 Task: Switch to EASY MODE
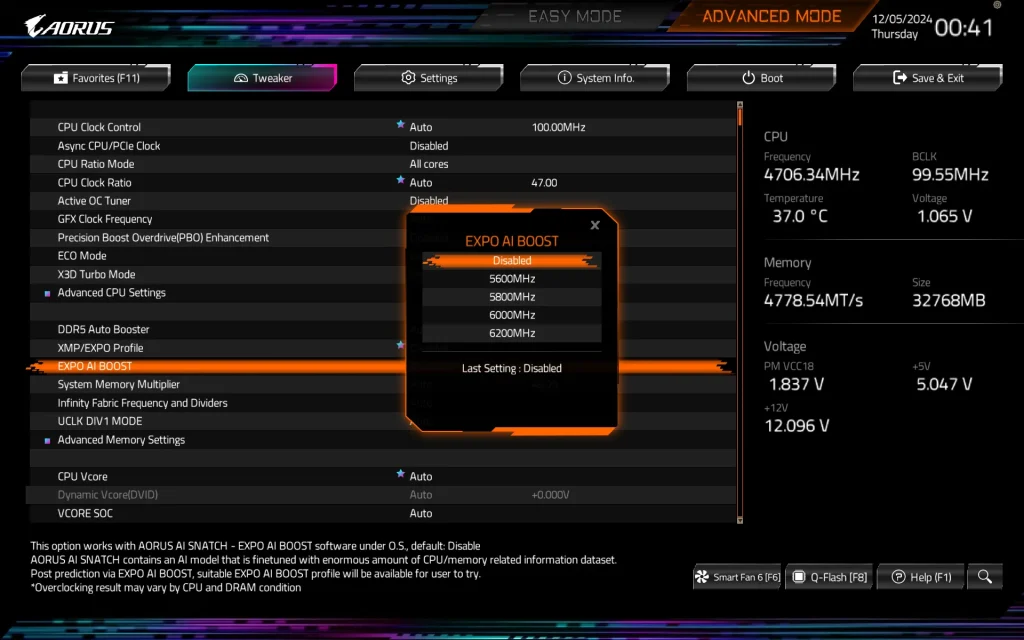pyautogui.click(x=575, y=16)
